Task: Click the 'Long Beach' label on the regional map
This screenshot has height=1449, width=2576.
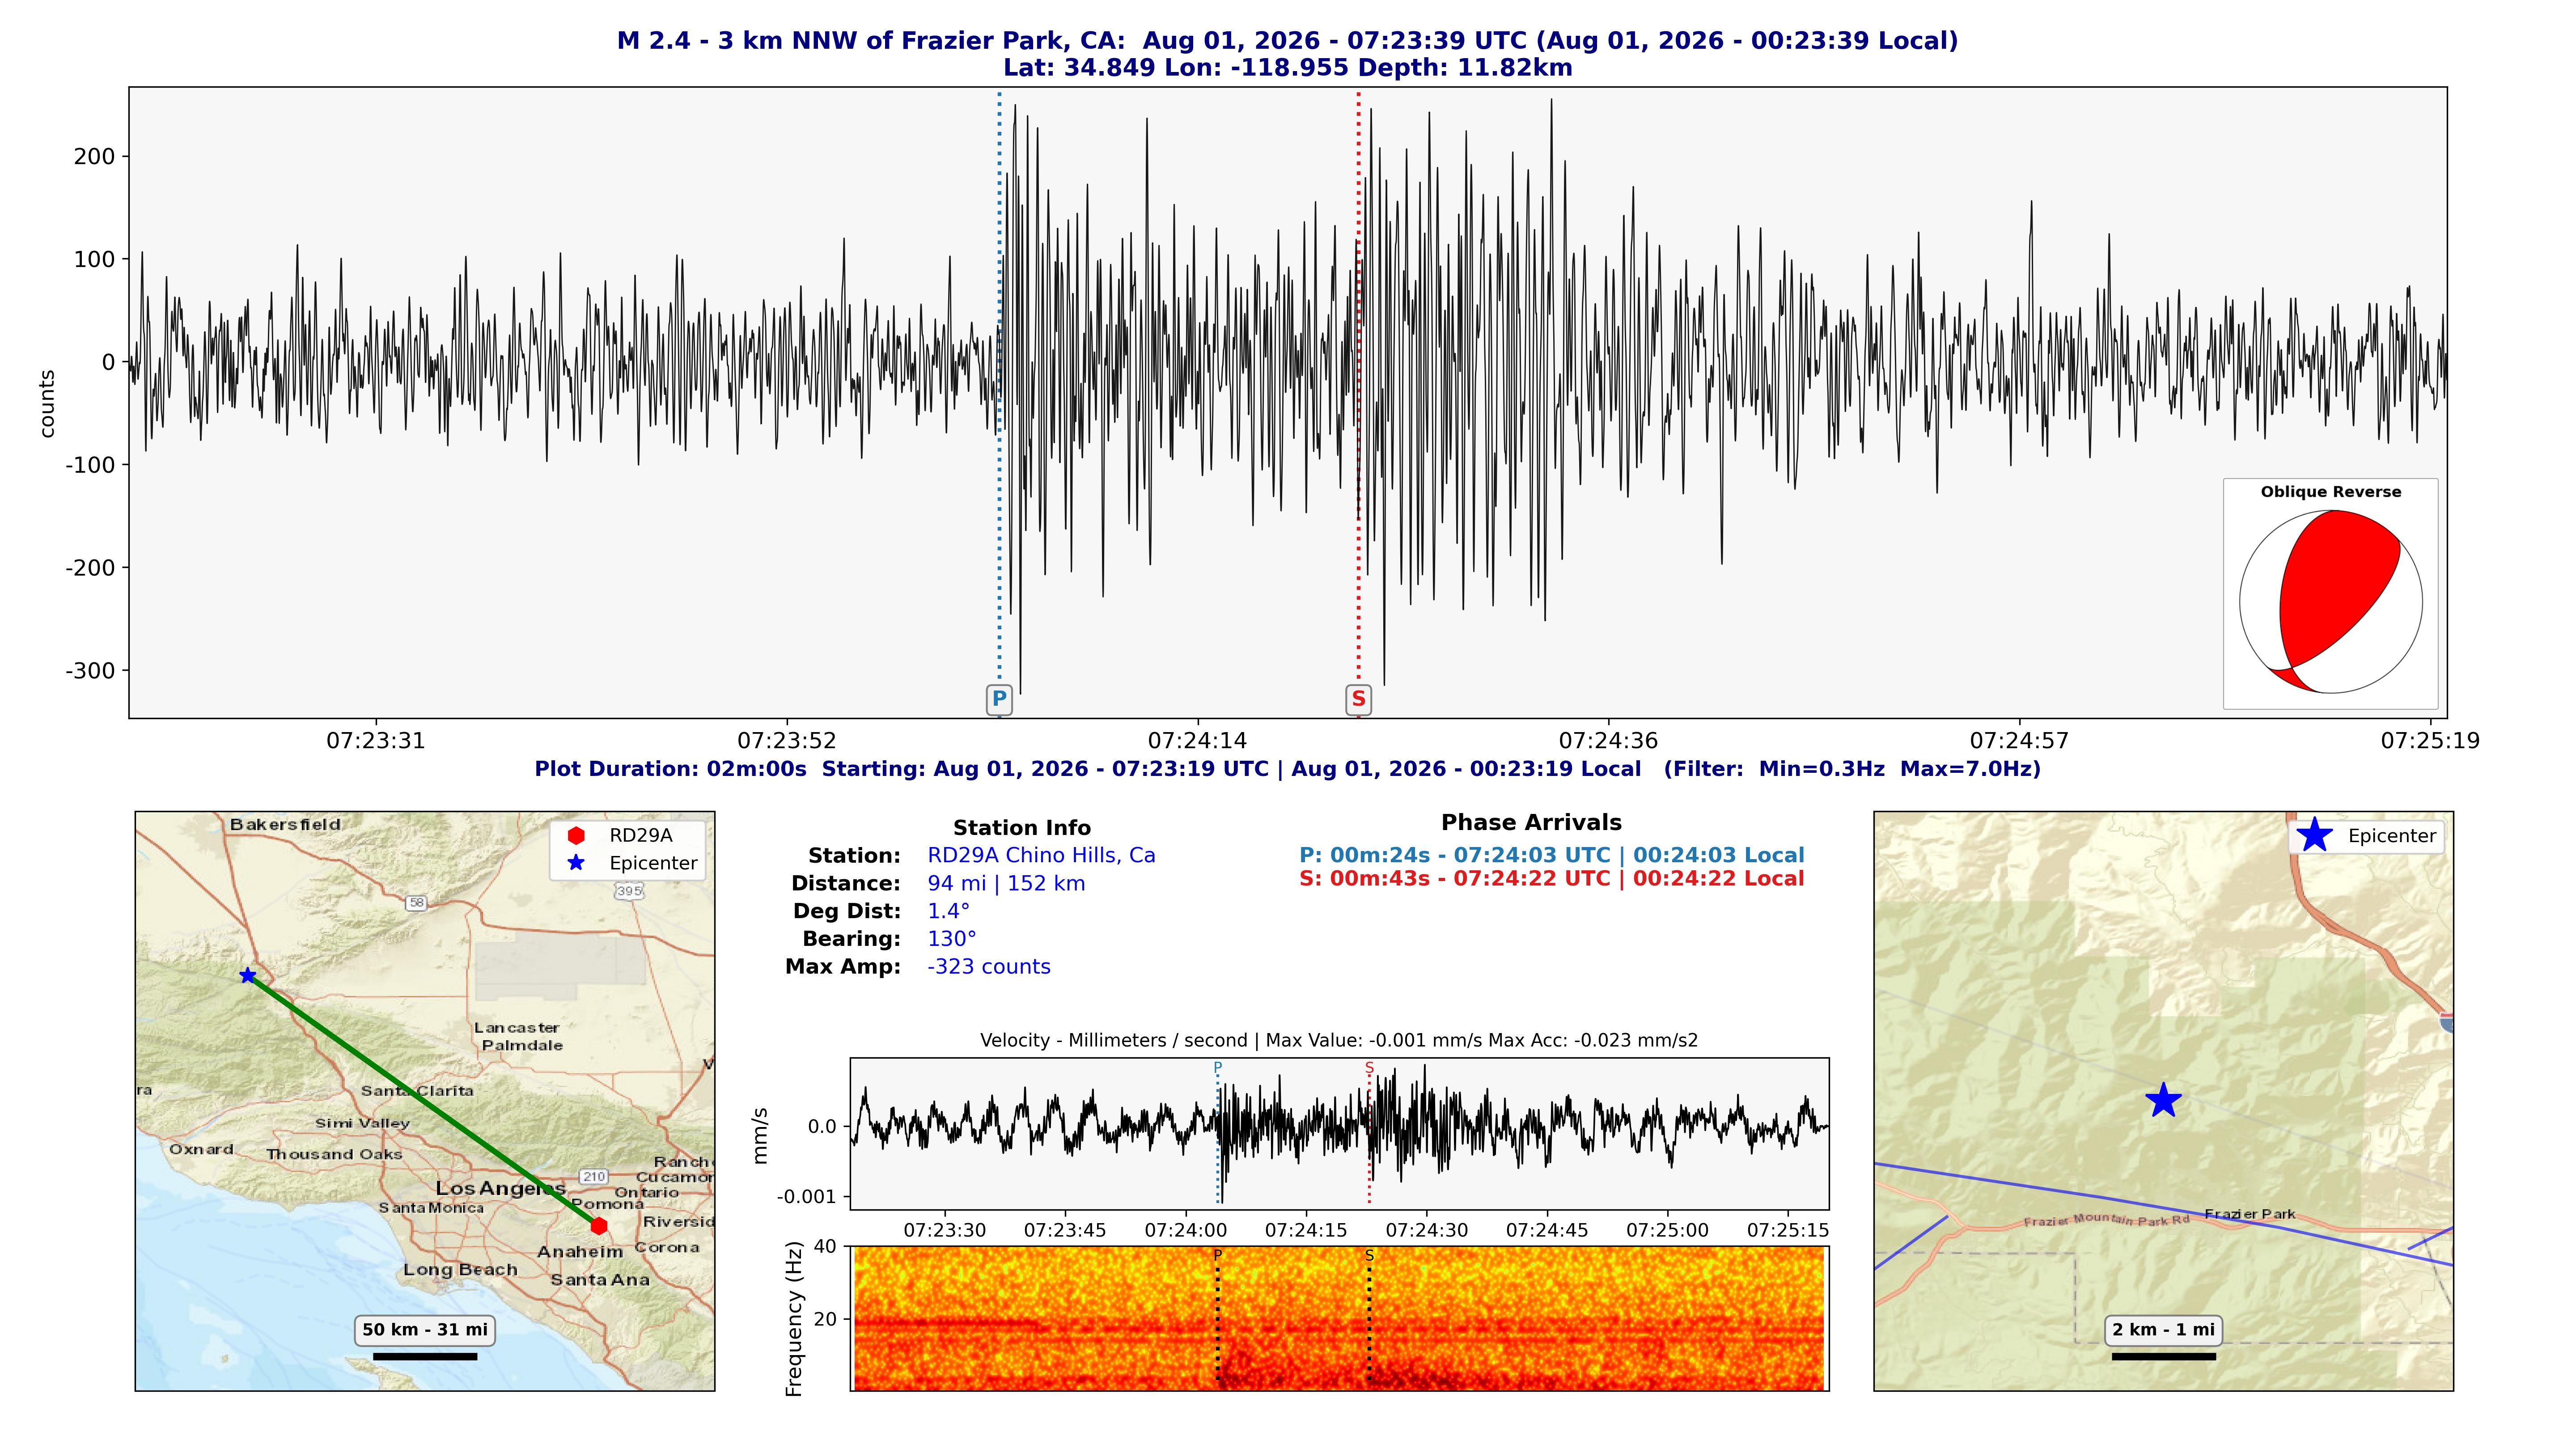Action: (x=460, y=1270)
